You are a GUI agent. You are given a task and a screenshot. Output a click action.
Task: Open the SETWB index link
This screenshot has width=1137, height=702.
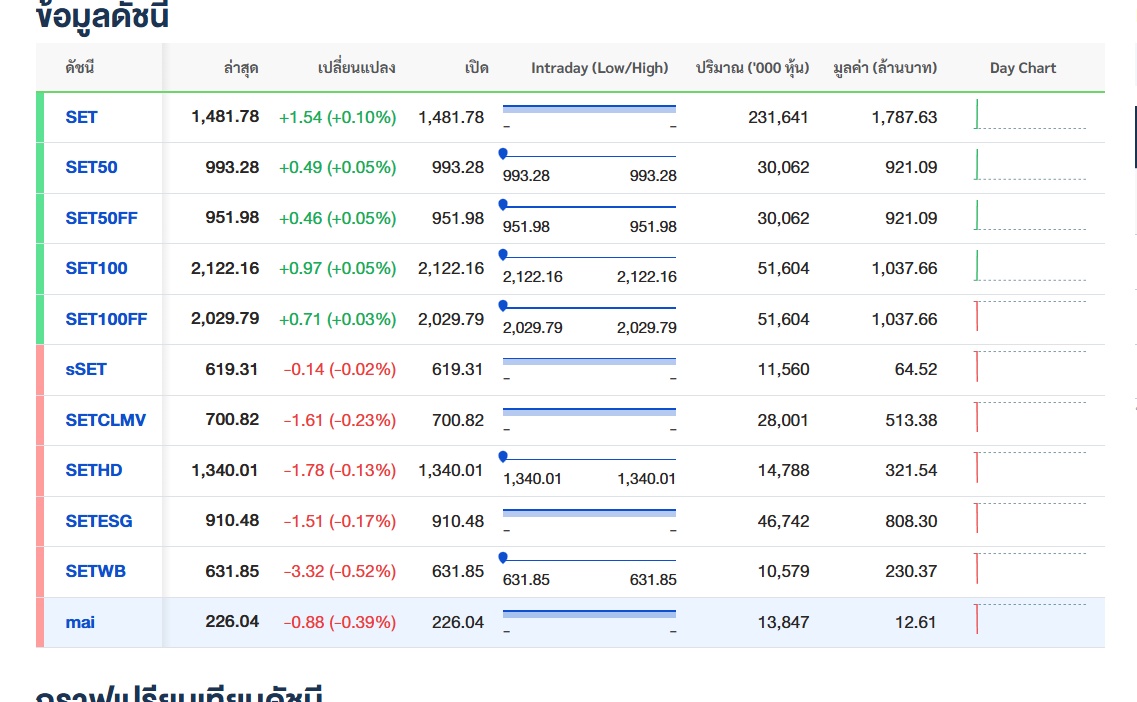click(x=96, y=571)
